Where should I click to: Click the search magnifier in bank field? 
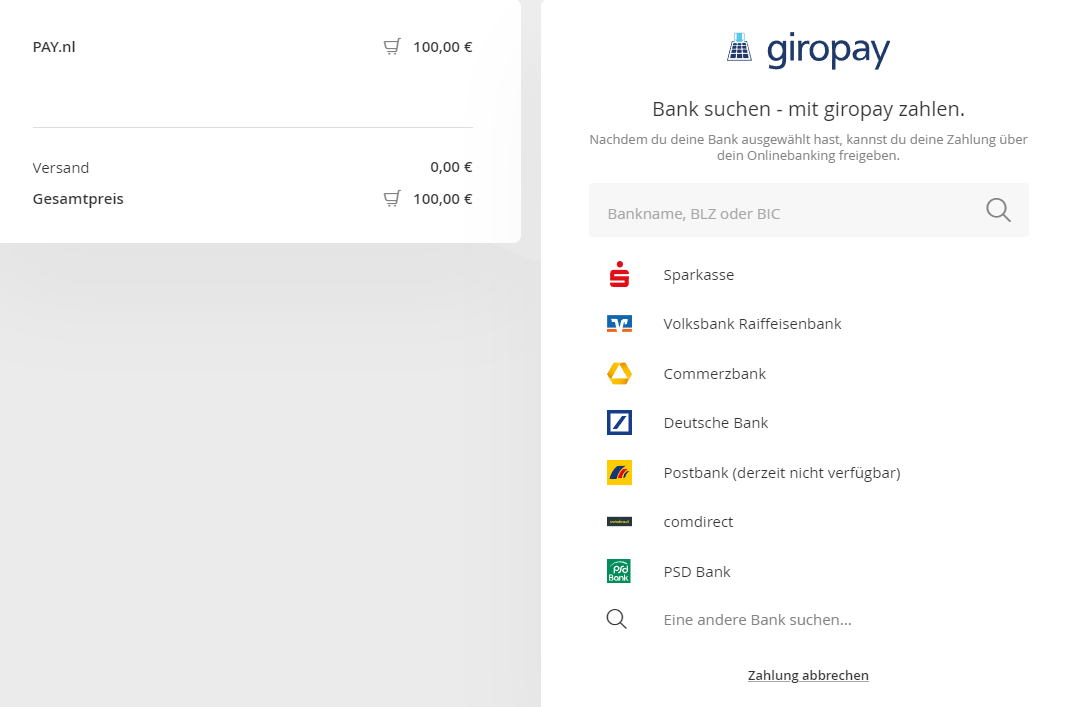pyautogui.click(x=998, y=210)
